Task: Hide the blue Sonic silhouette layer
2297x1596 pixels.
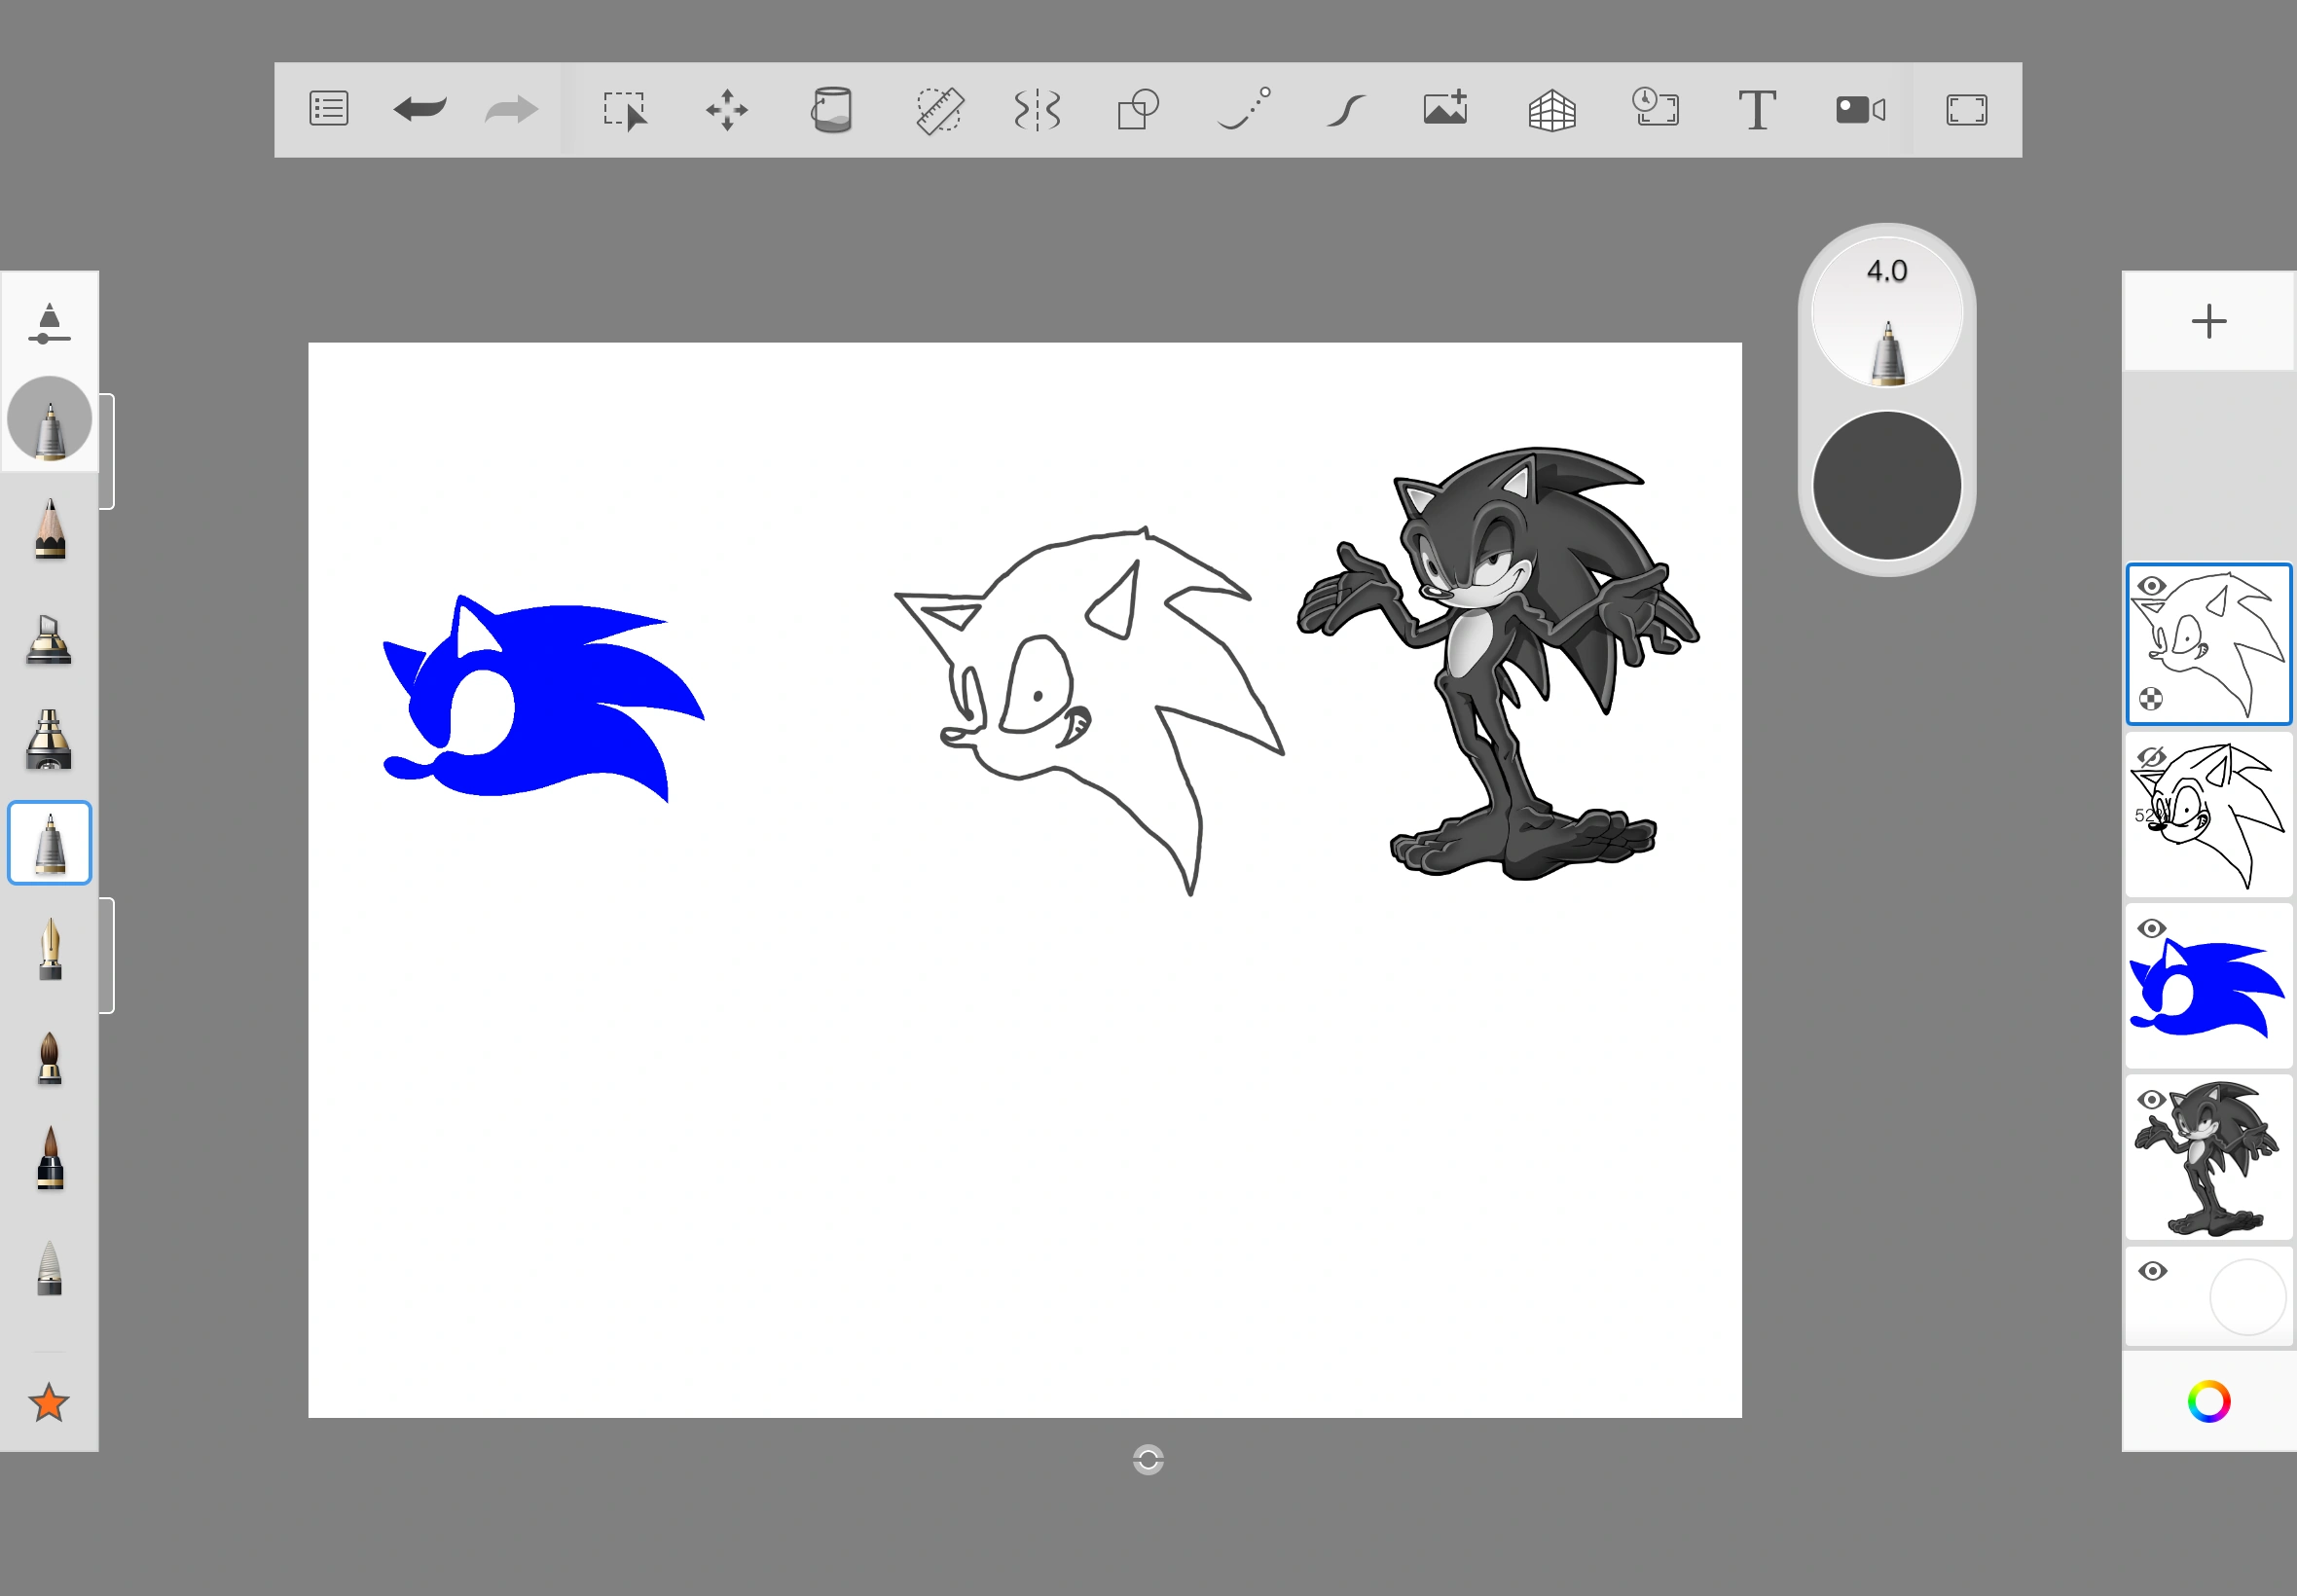Action: [x=2151, y=928]
